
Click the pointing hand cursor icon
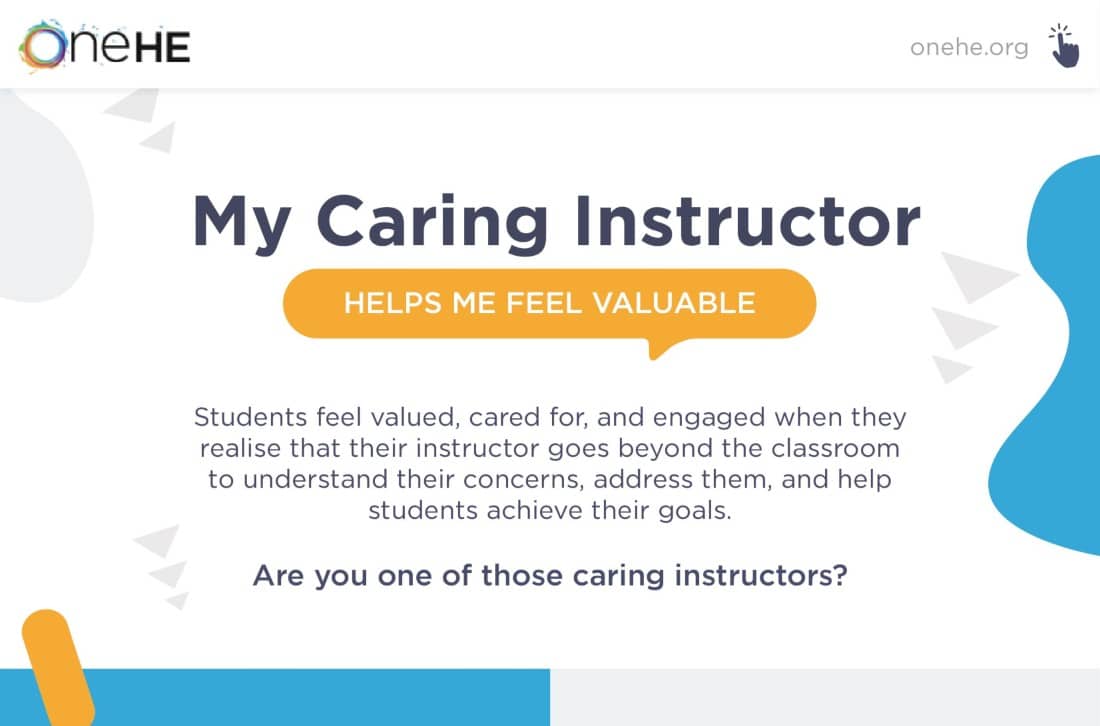[1064, 46]
